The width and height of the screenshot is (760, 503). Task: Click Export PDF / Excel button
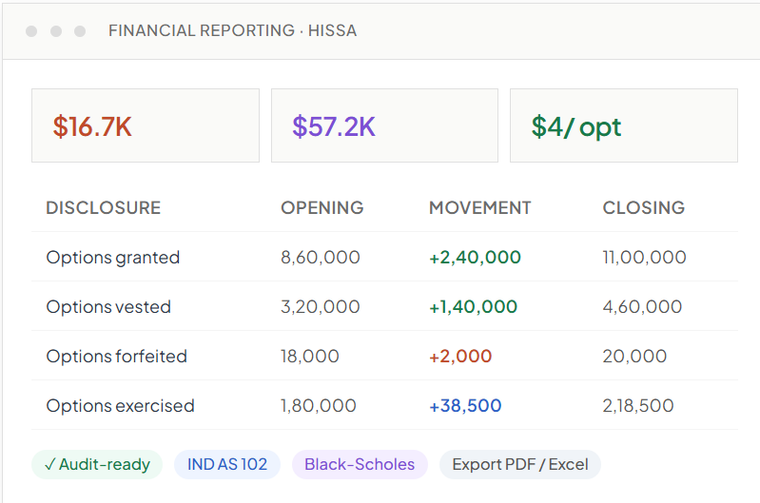520,464
